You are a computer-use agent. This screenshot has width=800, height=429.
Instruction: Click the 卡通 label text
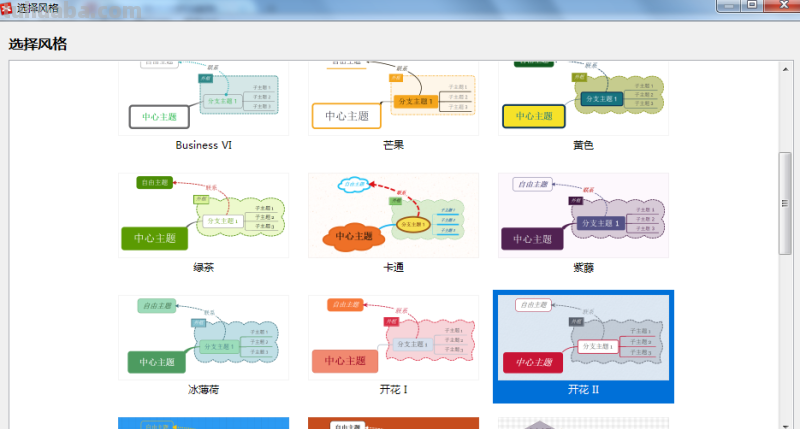(393, 267)
